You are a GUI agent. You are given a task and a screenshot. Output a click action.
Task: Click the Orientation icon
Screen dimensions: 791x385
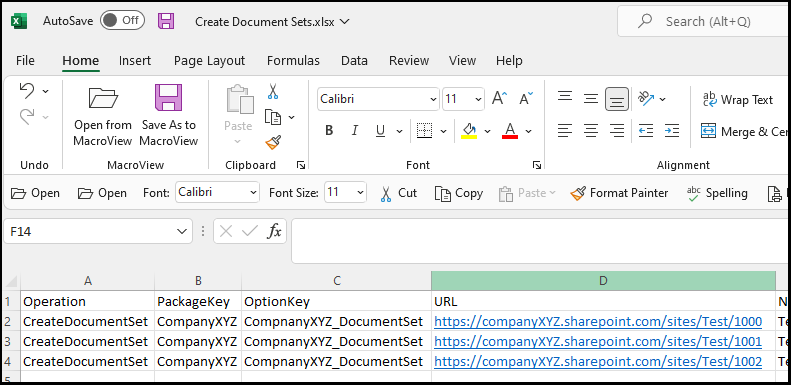(x=646, y=98)
